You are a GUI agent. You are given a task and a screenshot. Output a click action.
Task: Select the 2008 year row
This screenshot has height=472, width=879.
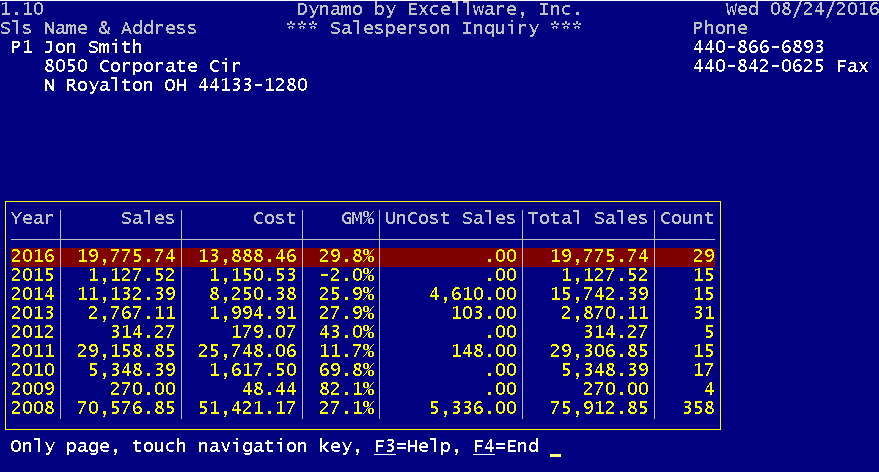pos(363,408)
